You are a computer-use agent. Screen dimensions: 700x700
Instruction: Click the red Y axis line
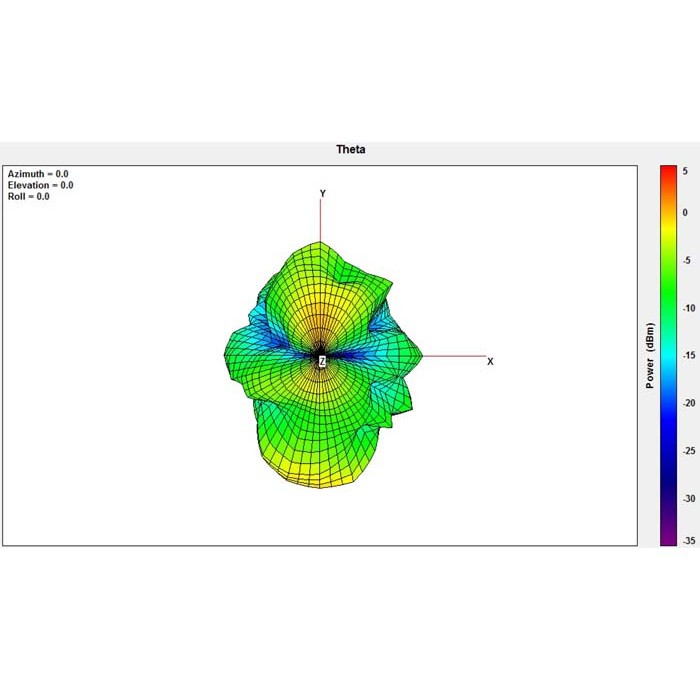coord(320,220)
